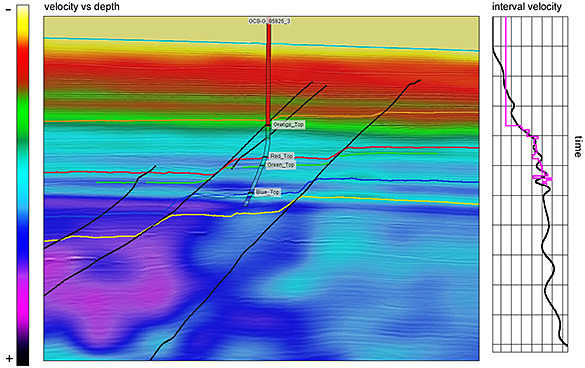Image resolution: width=585 pixels, height=368 pixels.
Task: Click the interval velocity plot title
Action: (526, 7)
